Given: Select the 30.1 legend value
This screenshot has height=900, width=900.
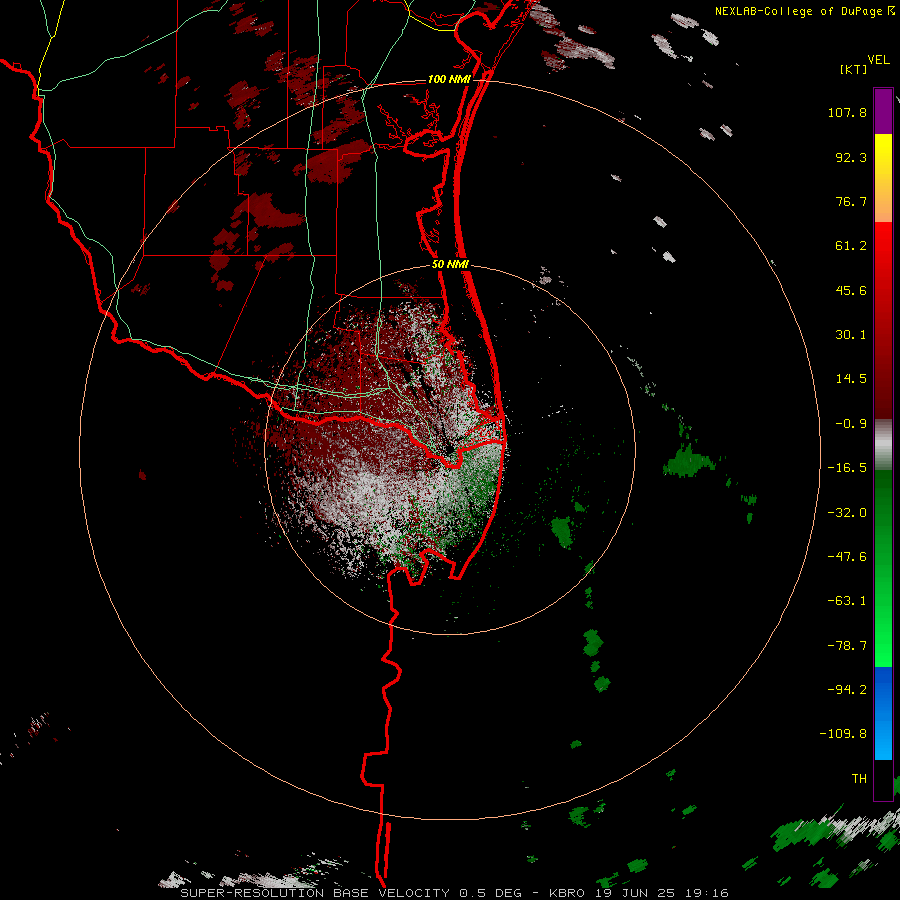Looking at the screenshot, I should [x=851, y=335].
